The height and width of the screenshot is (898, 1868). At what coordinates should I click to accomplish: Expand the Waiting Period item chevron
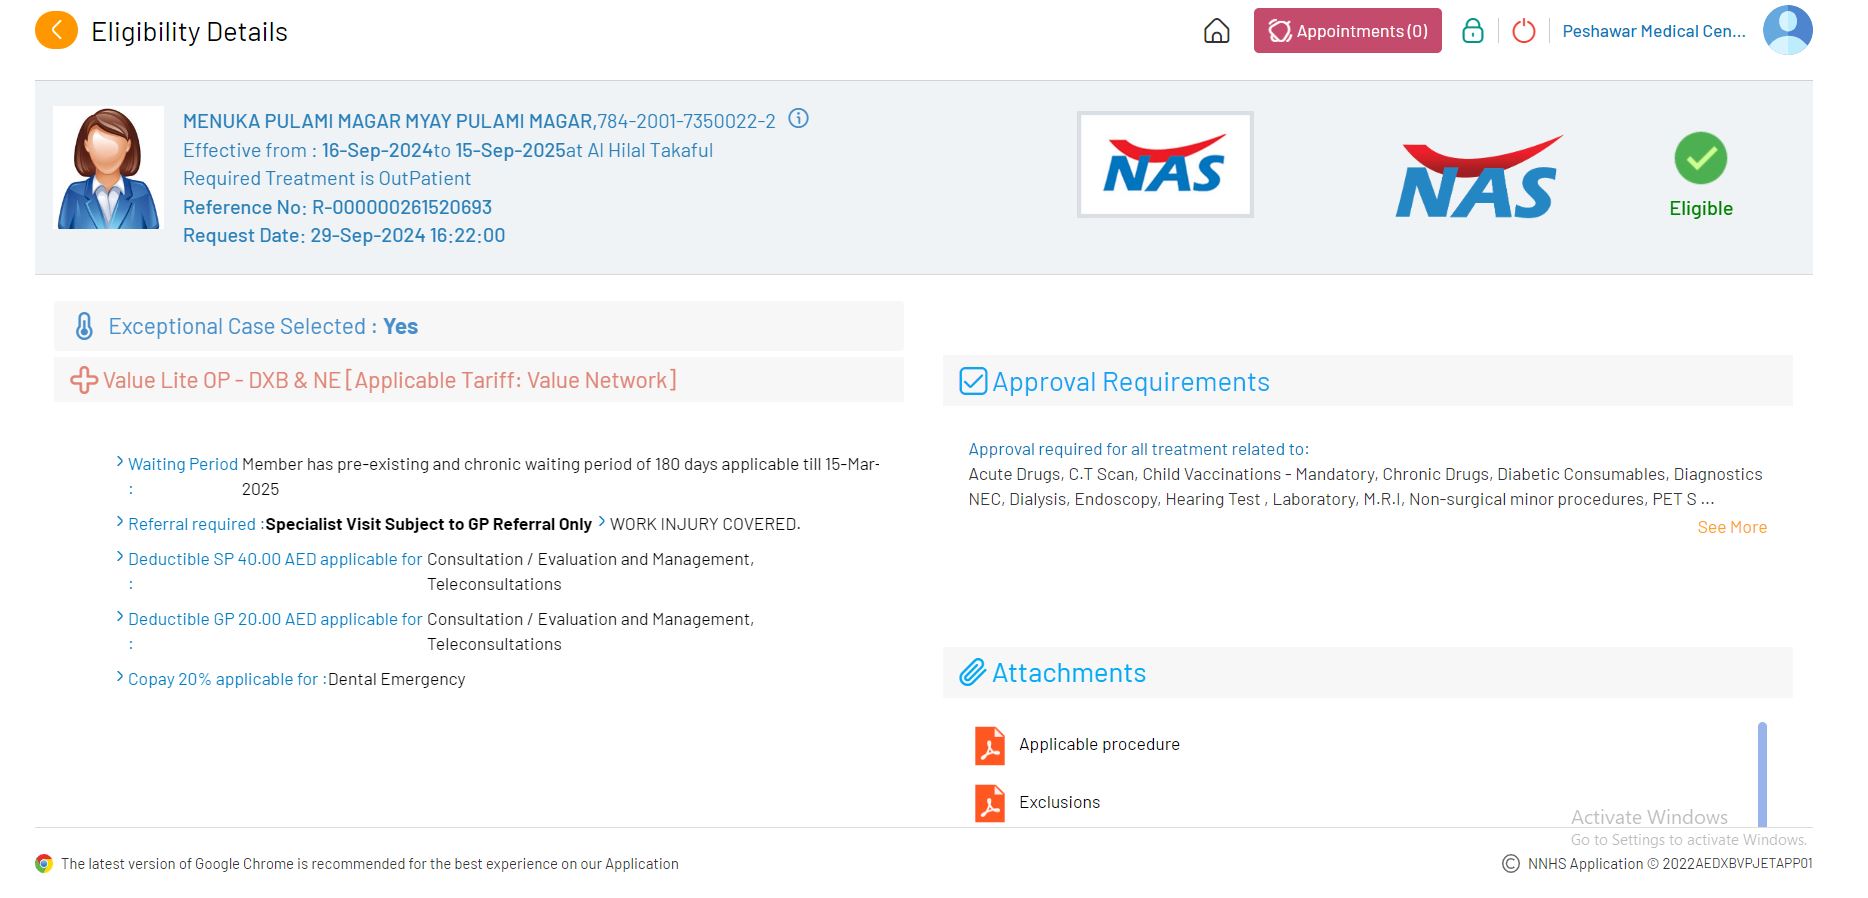120,462
